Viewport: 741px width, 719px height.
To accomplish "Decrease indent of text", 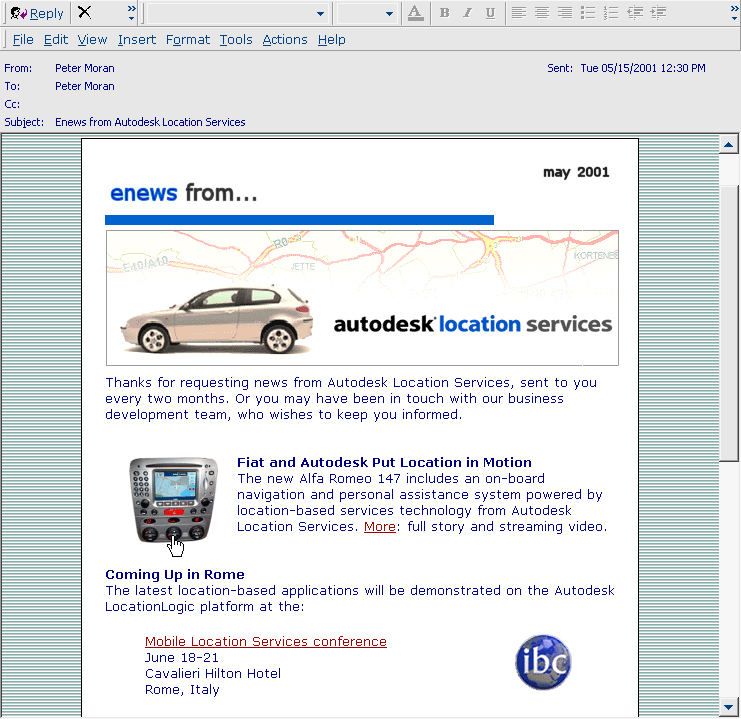I will (x=635, y=13).
